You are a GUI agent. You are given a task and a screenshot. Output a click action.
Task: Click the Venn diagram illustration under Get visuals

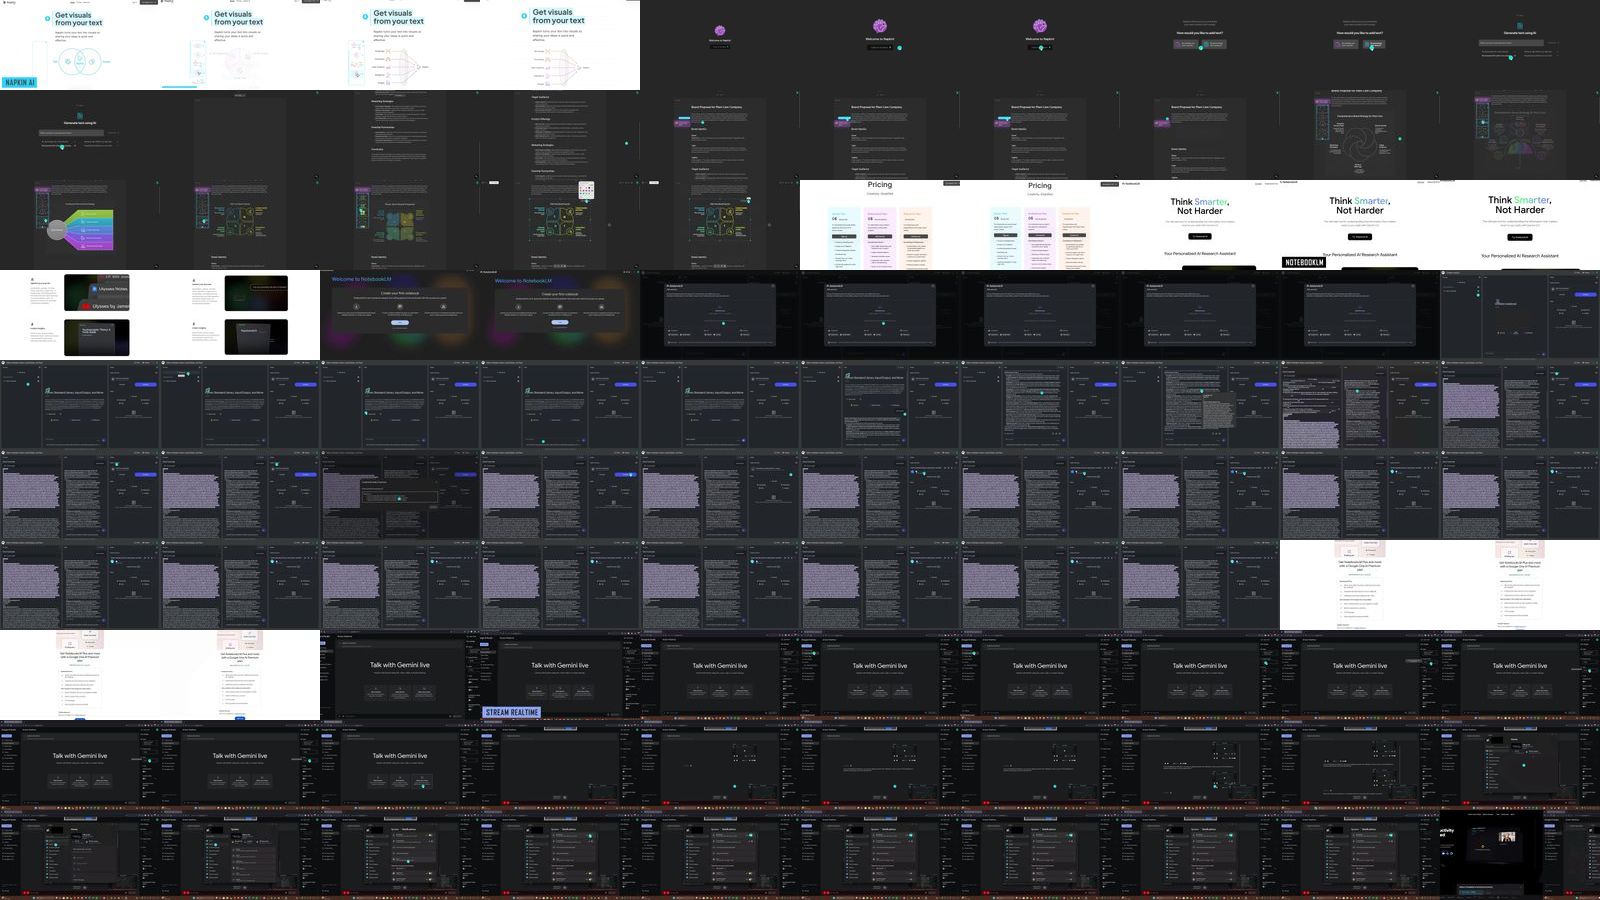point(77,62)
